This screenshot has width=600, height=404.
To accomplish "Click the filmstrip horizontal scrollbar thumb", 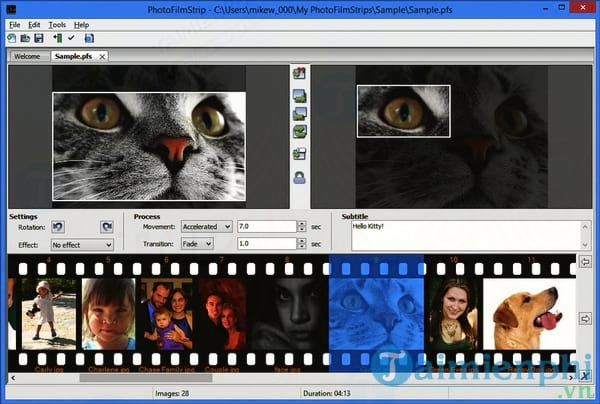I will 146,378.
